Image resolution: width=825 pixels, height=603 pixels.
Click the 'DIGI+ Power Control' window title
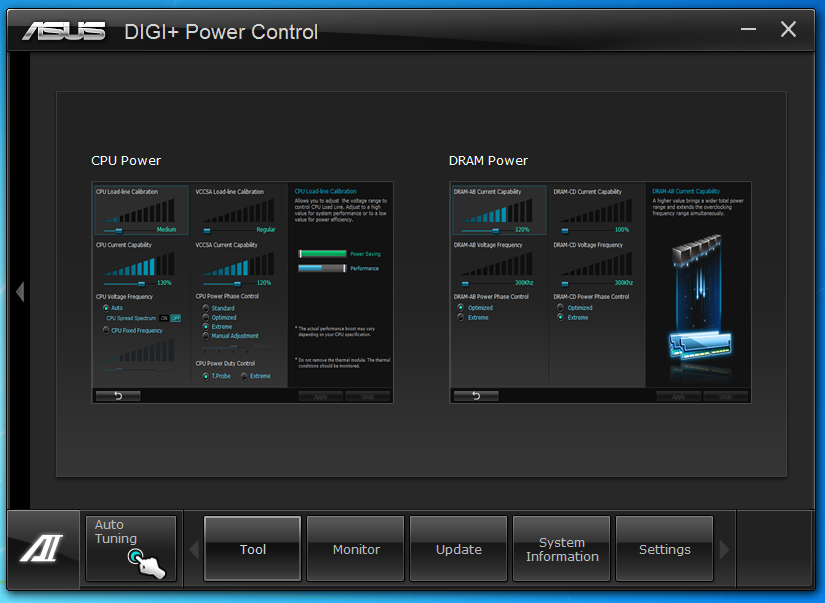[x=221, y=32]
